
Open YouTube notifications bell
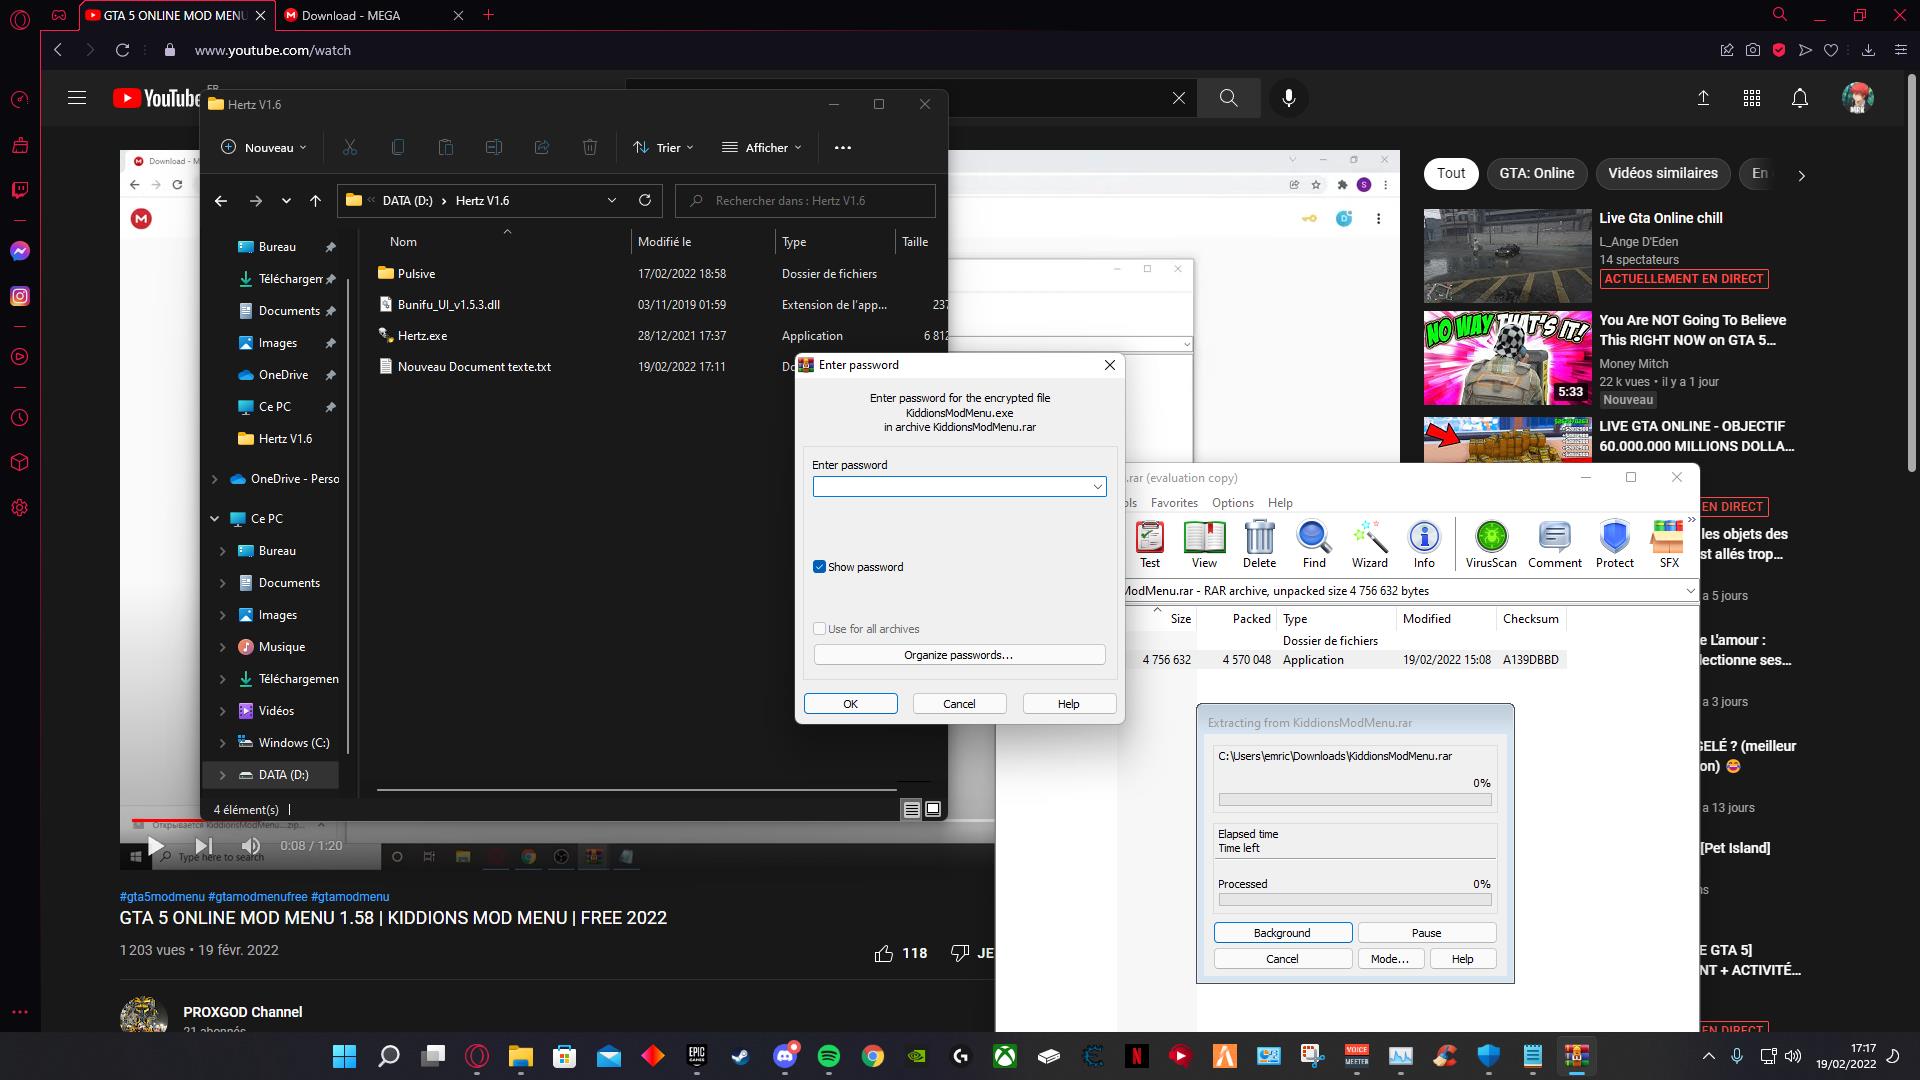(x=1799, y=98)
